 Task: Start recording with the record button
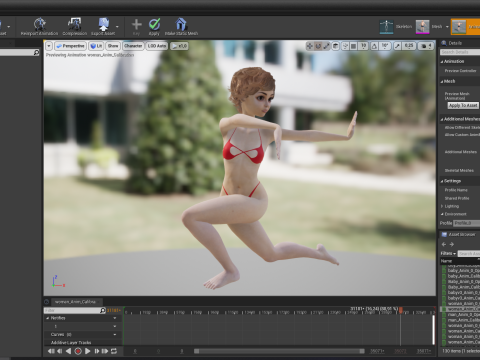point(78,351)
